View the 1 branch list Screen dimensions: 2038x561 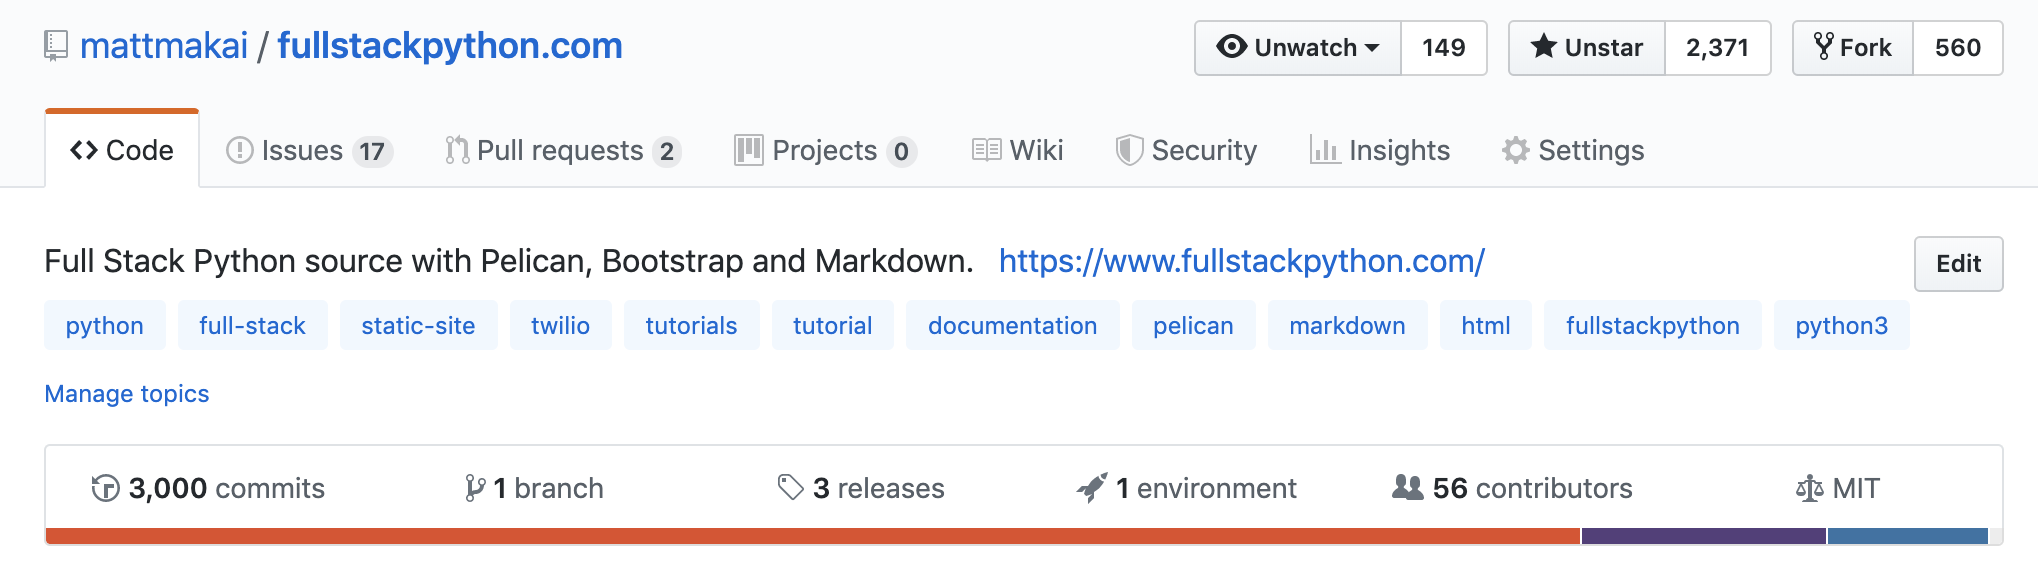[x=534, y=488]
